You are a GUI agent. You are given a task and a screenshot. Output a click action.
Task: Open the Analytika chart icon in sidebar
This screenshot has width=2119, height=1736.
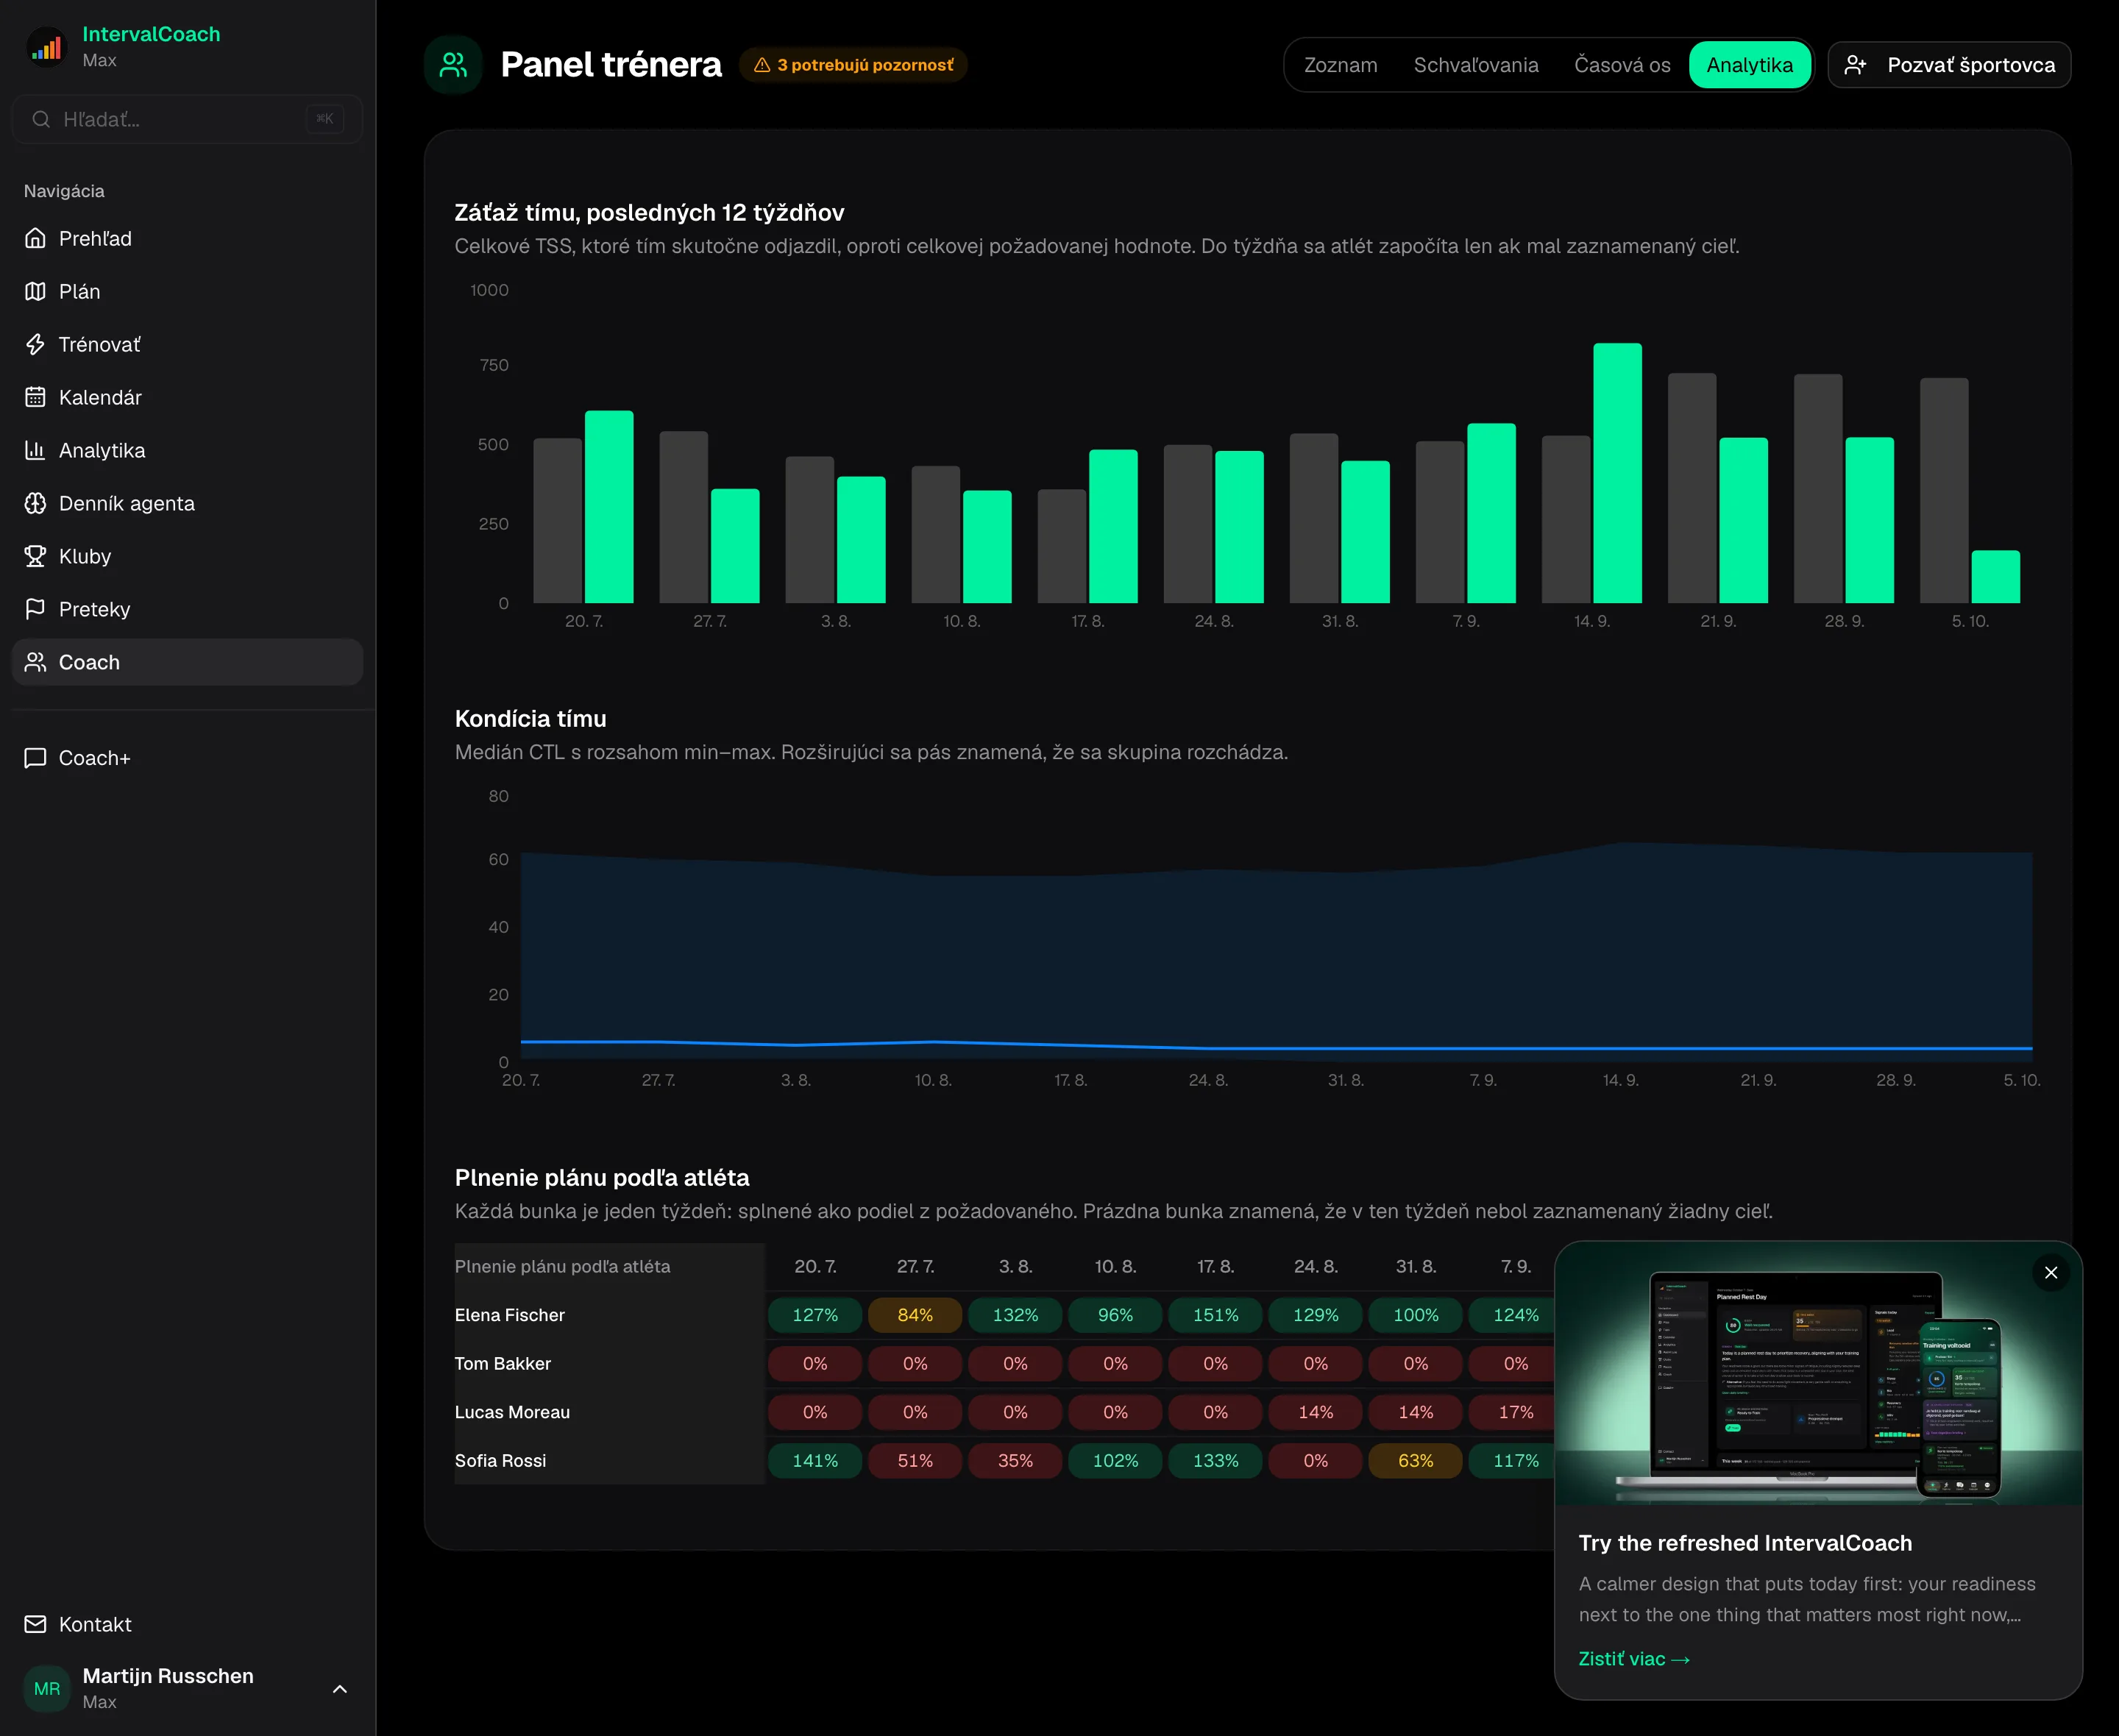point(36,450)
